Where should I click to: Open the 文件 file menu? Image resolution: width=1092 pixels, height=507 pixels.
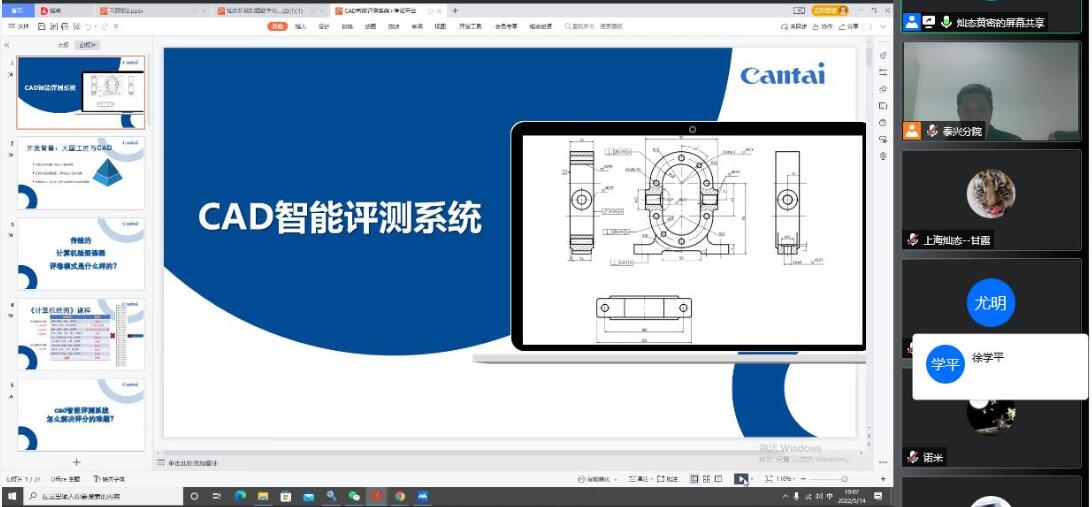pos(19,27)
